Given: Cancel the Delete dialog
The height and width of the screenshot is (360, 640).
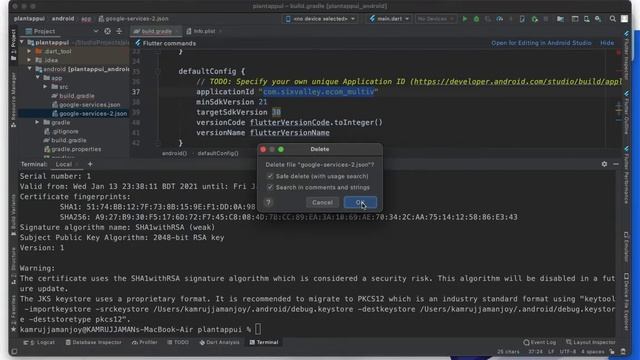Looking at the screenshot, I should coord(322,202).
